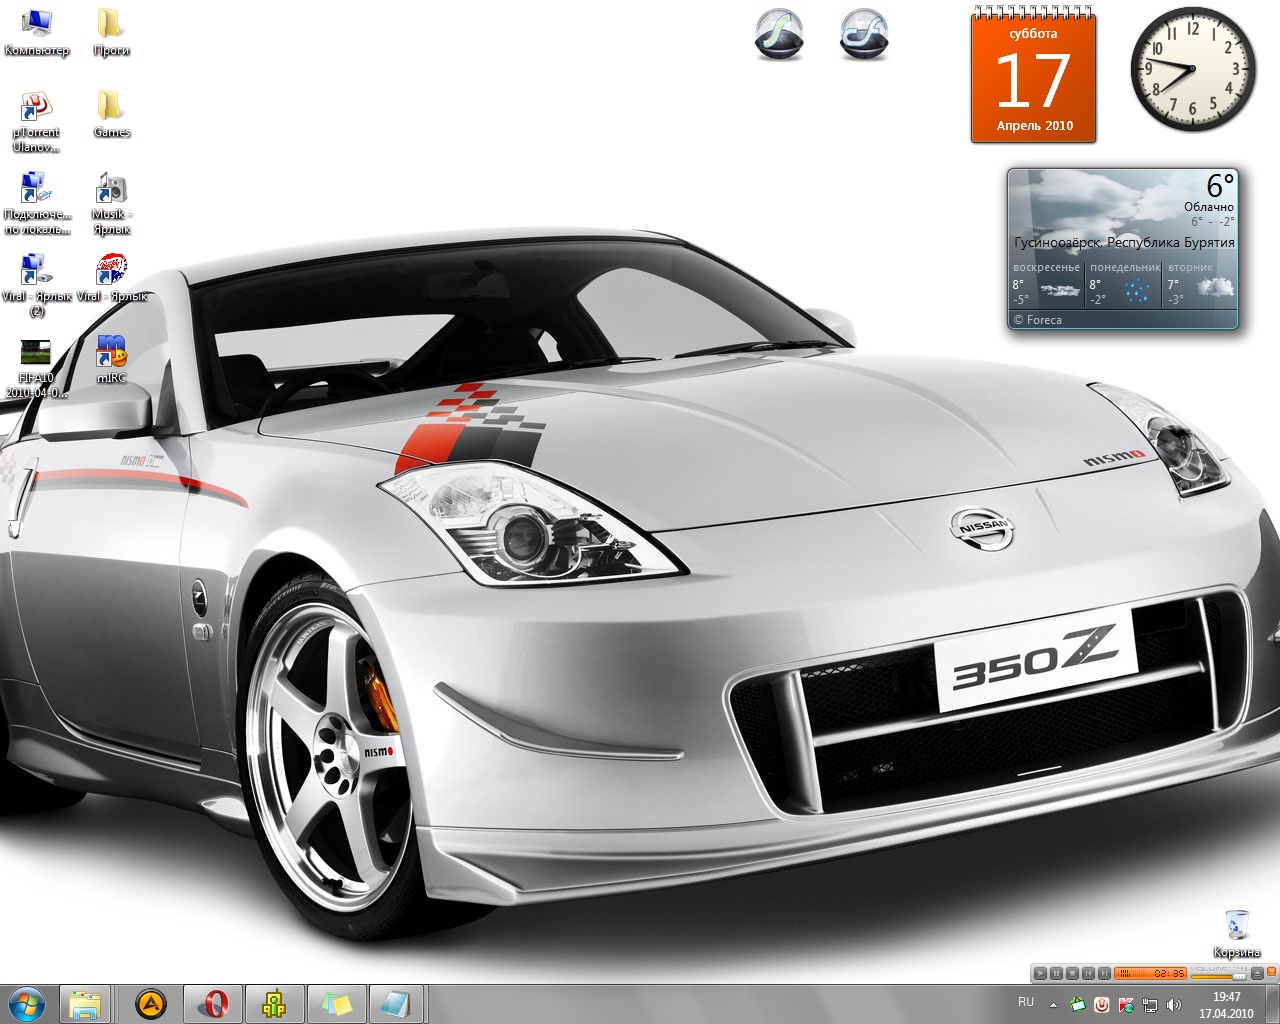Screen dimensions: 1280x1024
Task: Show hidden system tray icons
Action: (1053, 1004)
